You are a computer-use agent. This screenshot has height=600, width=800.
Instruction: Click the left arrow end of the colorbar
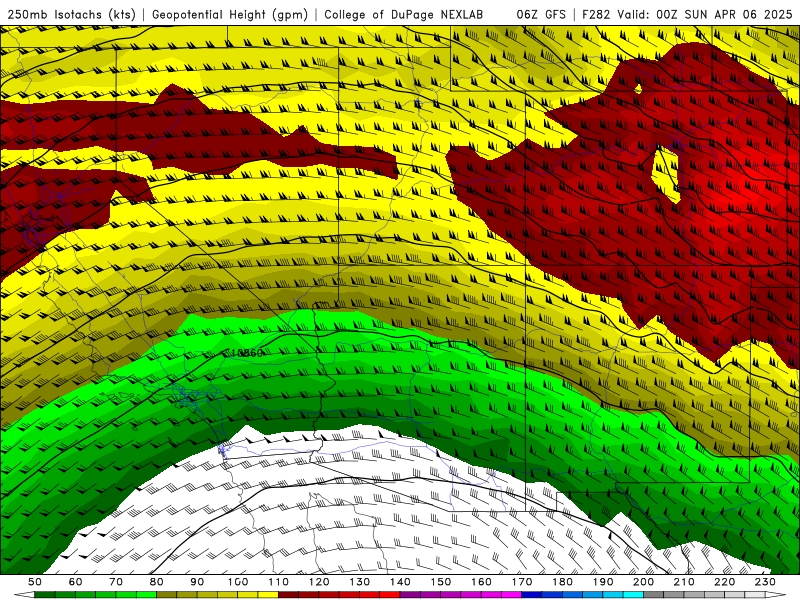click(24, 595)
